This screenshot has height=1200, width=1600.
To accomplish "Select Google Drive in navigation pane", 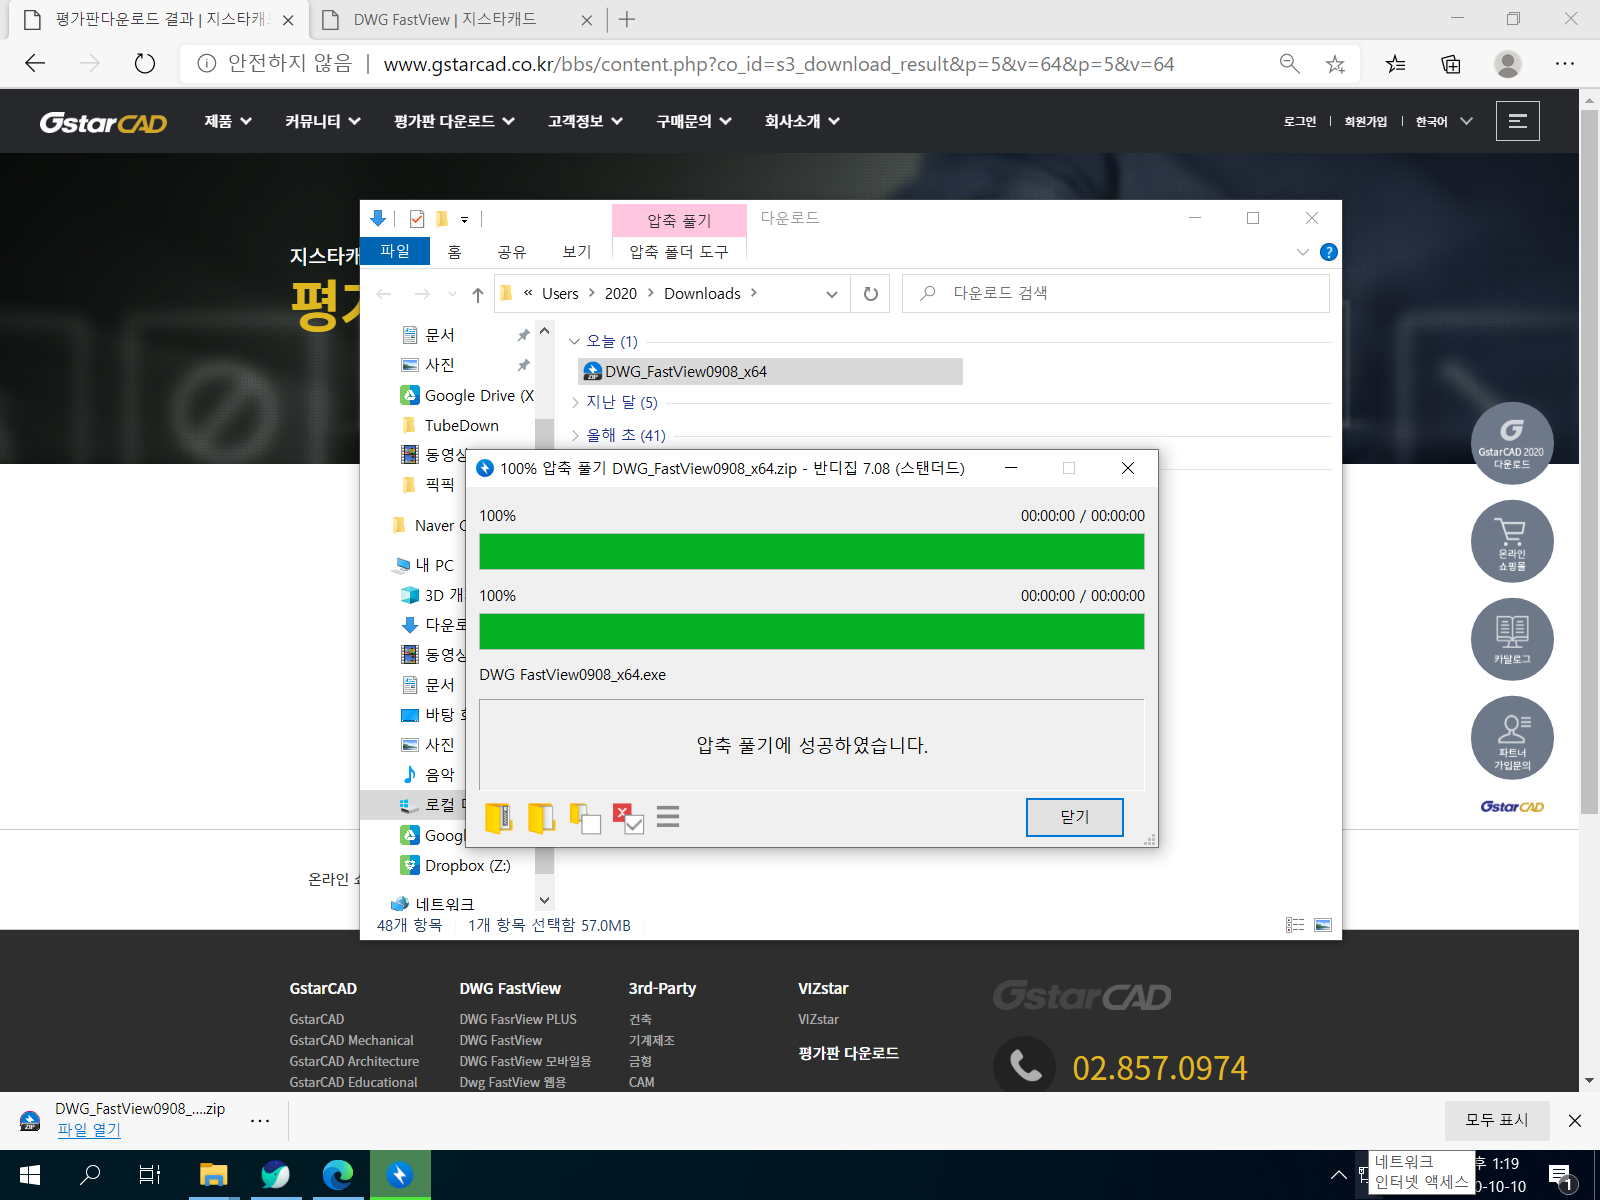I will [x=467, y=395].
